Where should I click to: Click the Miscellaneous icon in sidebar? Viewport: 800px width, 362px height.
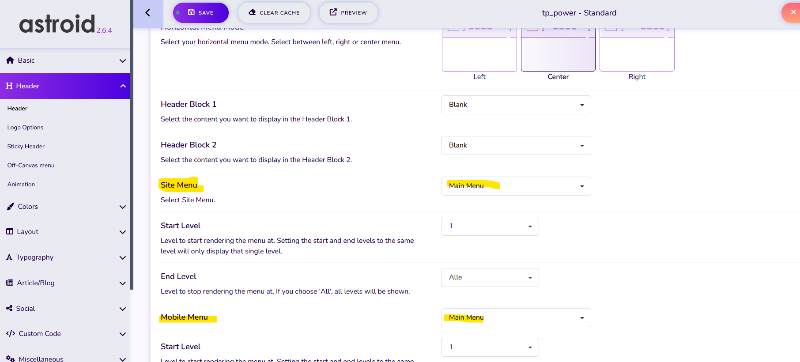point(10,358)
